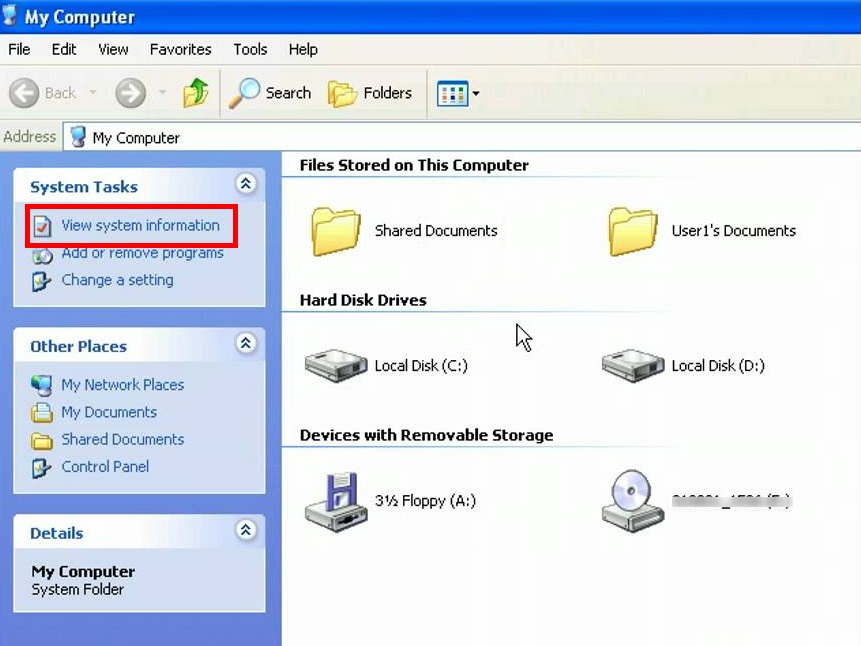Select the CD drive icon
The image size is (861, 646).
[x=633, y=501]
